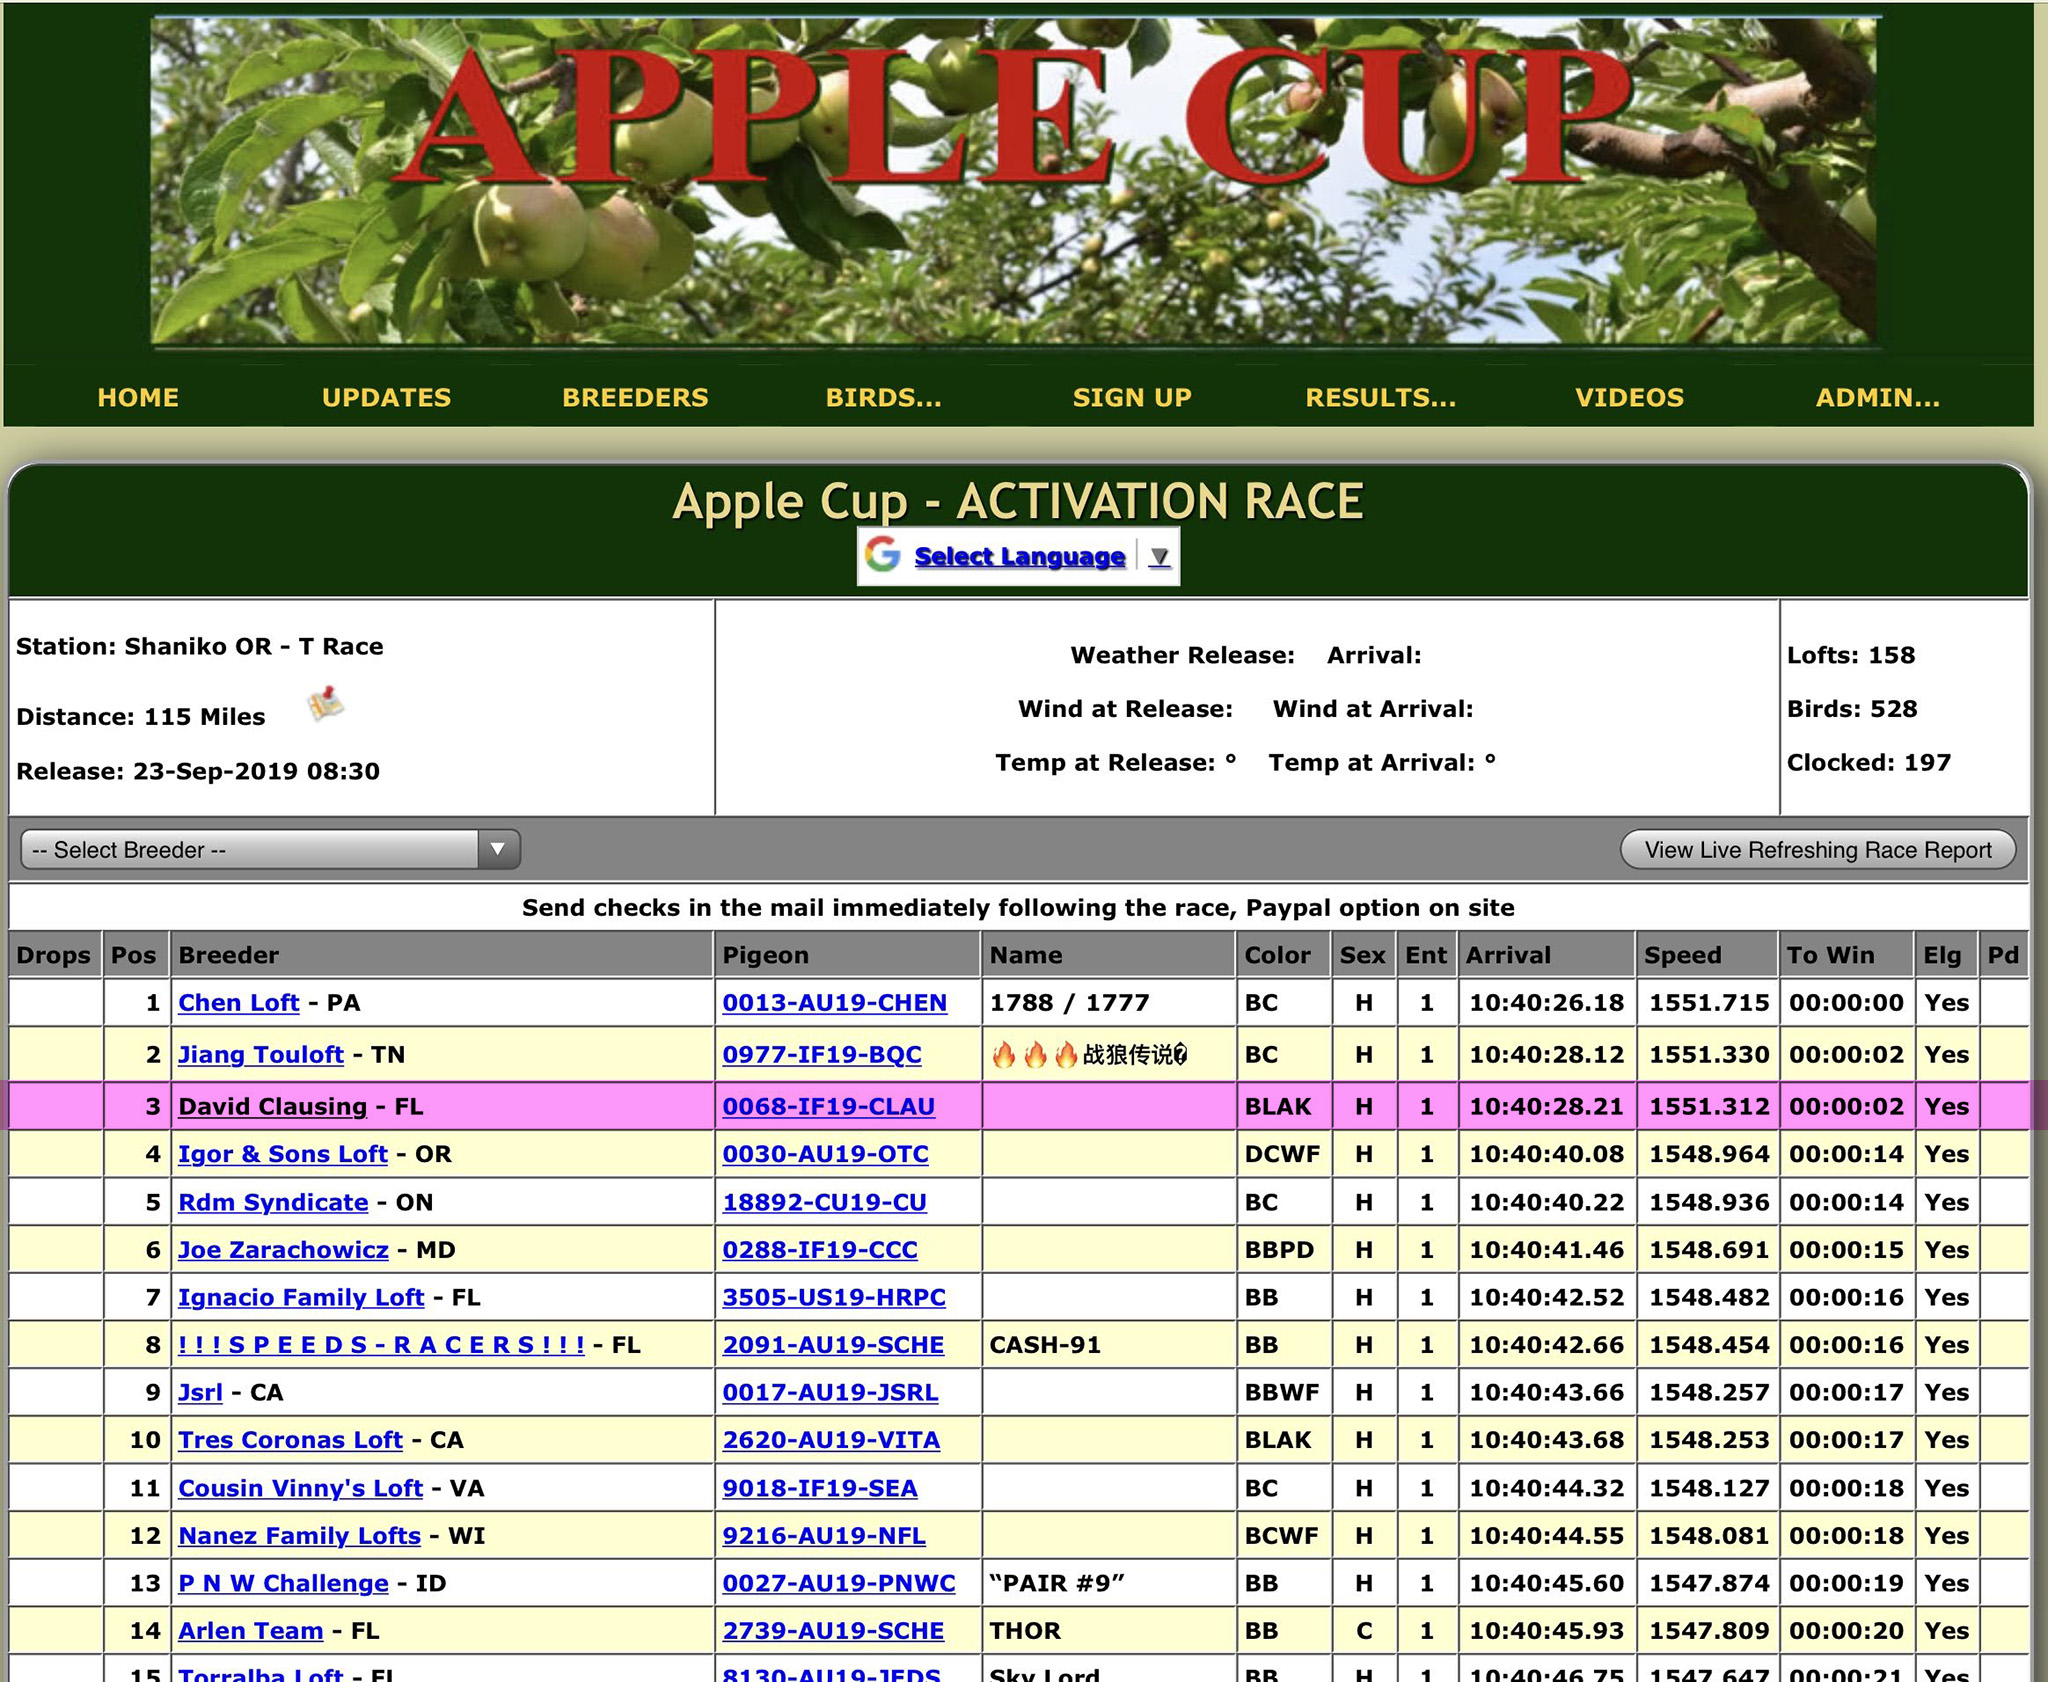Screen dimensions: 2048x1682
Task: Open pigeon 2091-AU19-SCHE link
Action: (x=832, y=1345)
